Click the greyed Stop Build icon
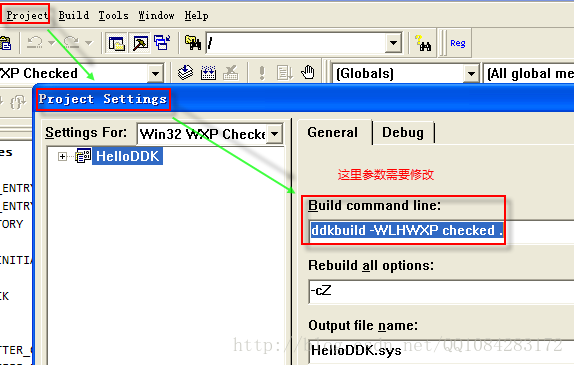574x365 pixels. (x=231, y=72)
